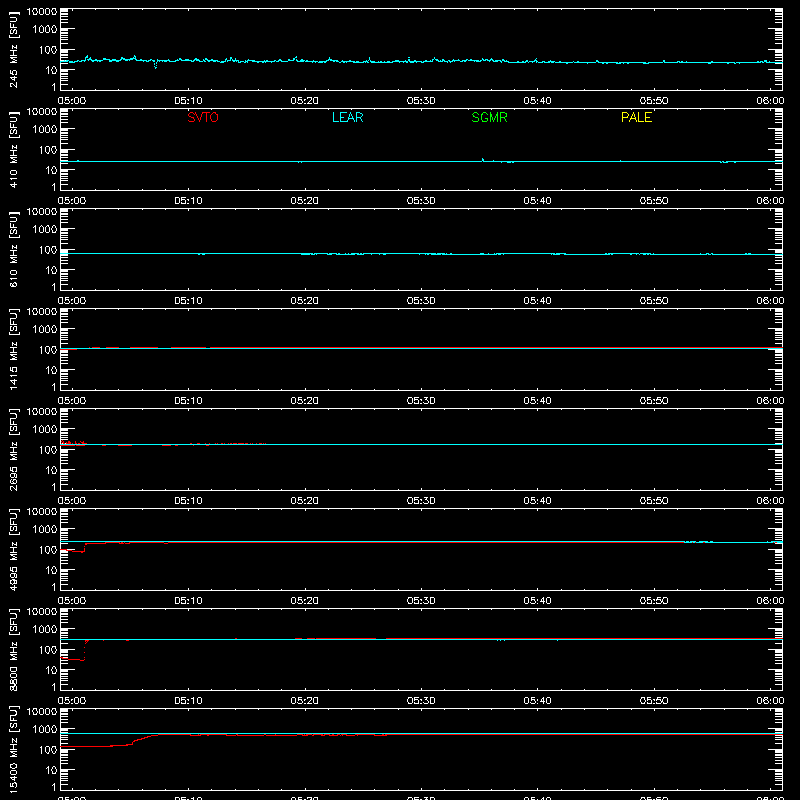Select the "245 MHz [SFU]" axis label
The height and width of the screenshot is (800, 800).
13,49
